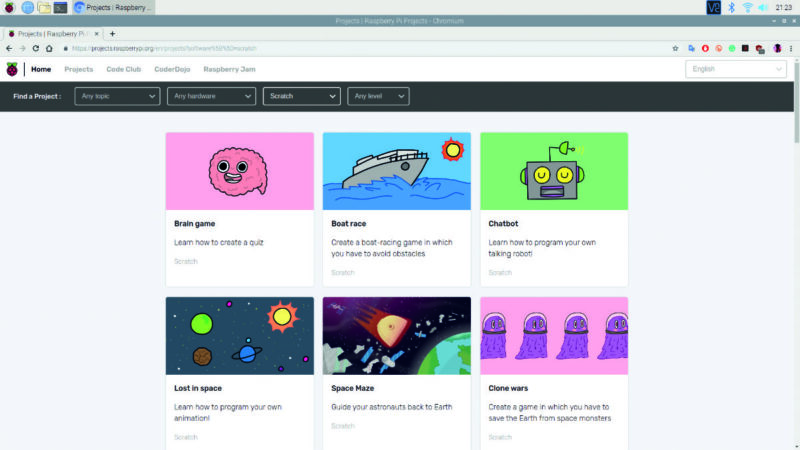Click 'Learn how to create a quiz' text

219,242
